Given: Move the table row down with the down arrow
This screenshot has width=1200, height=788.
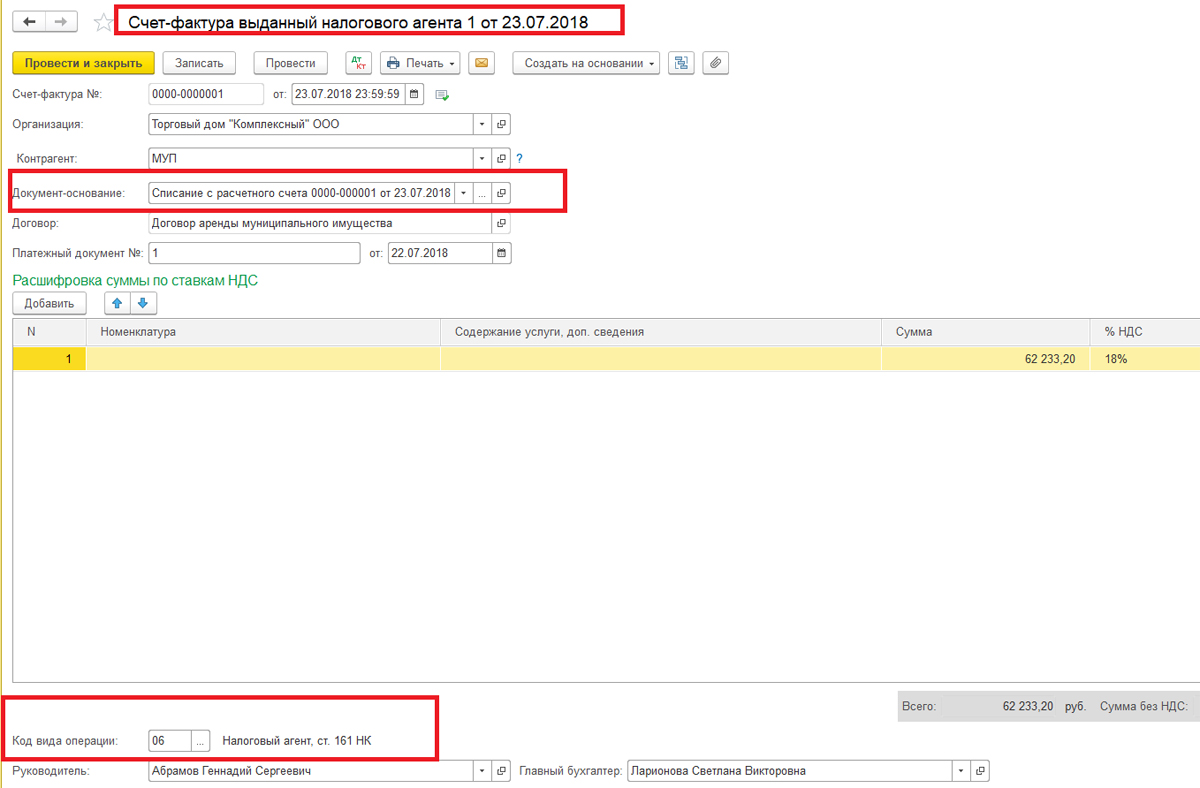Looking at the screenshot, I should coord(142,303).
